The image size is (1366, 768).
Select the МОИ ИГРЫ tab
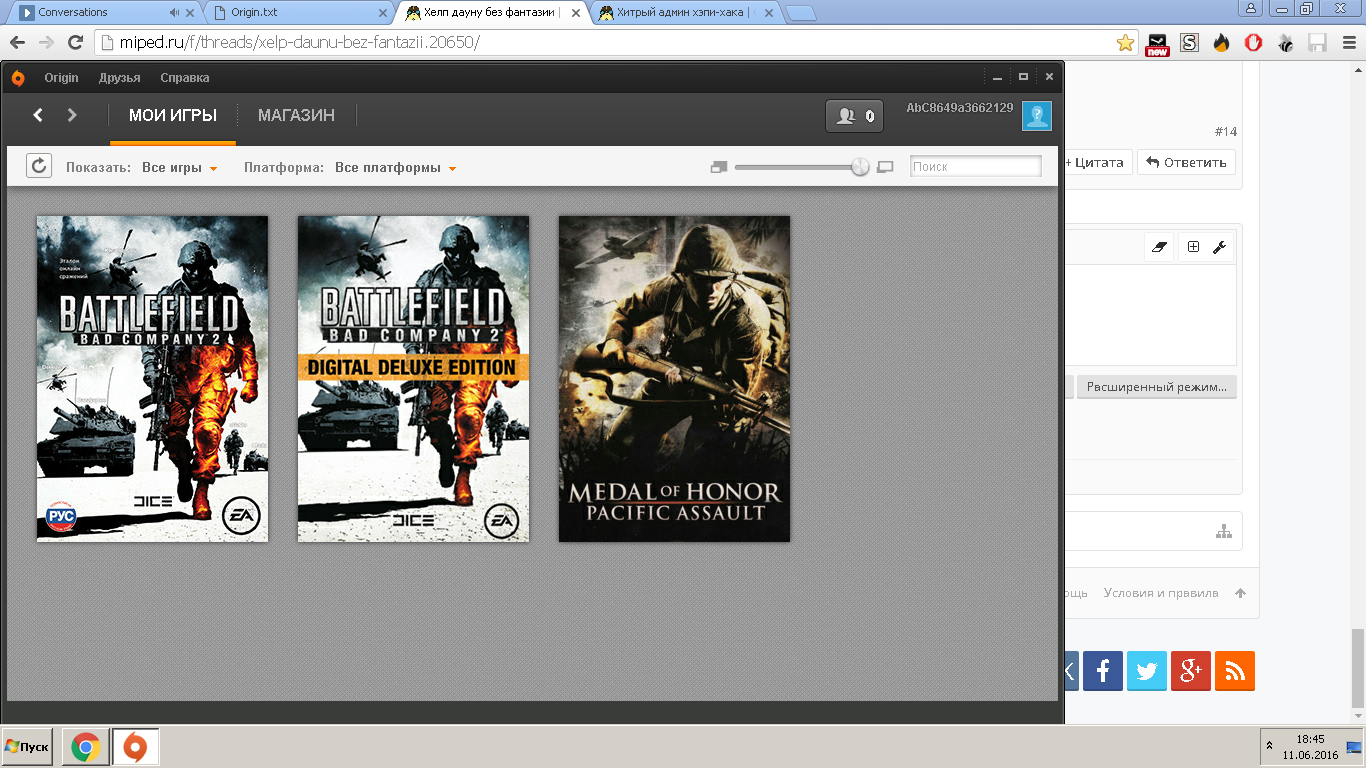tap(173, 115)
